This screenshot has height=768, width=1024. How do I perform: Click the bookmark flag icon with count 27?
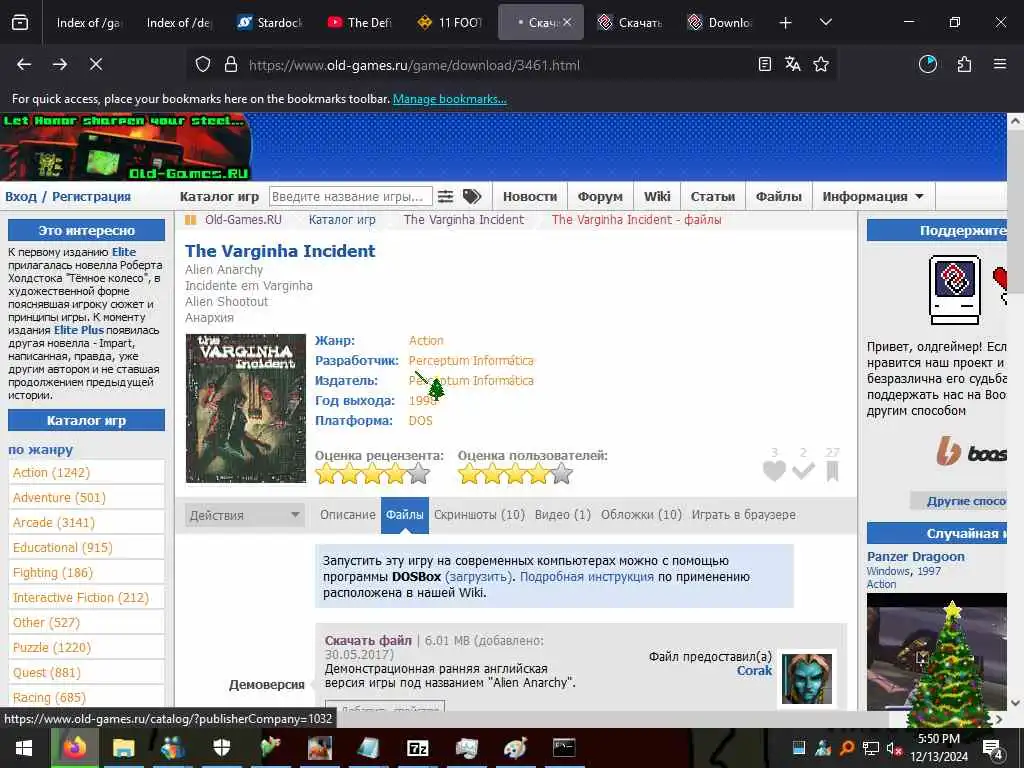click(833, 470)
